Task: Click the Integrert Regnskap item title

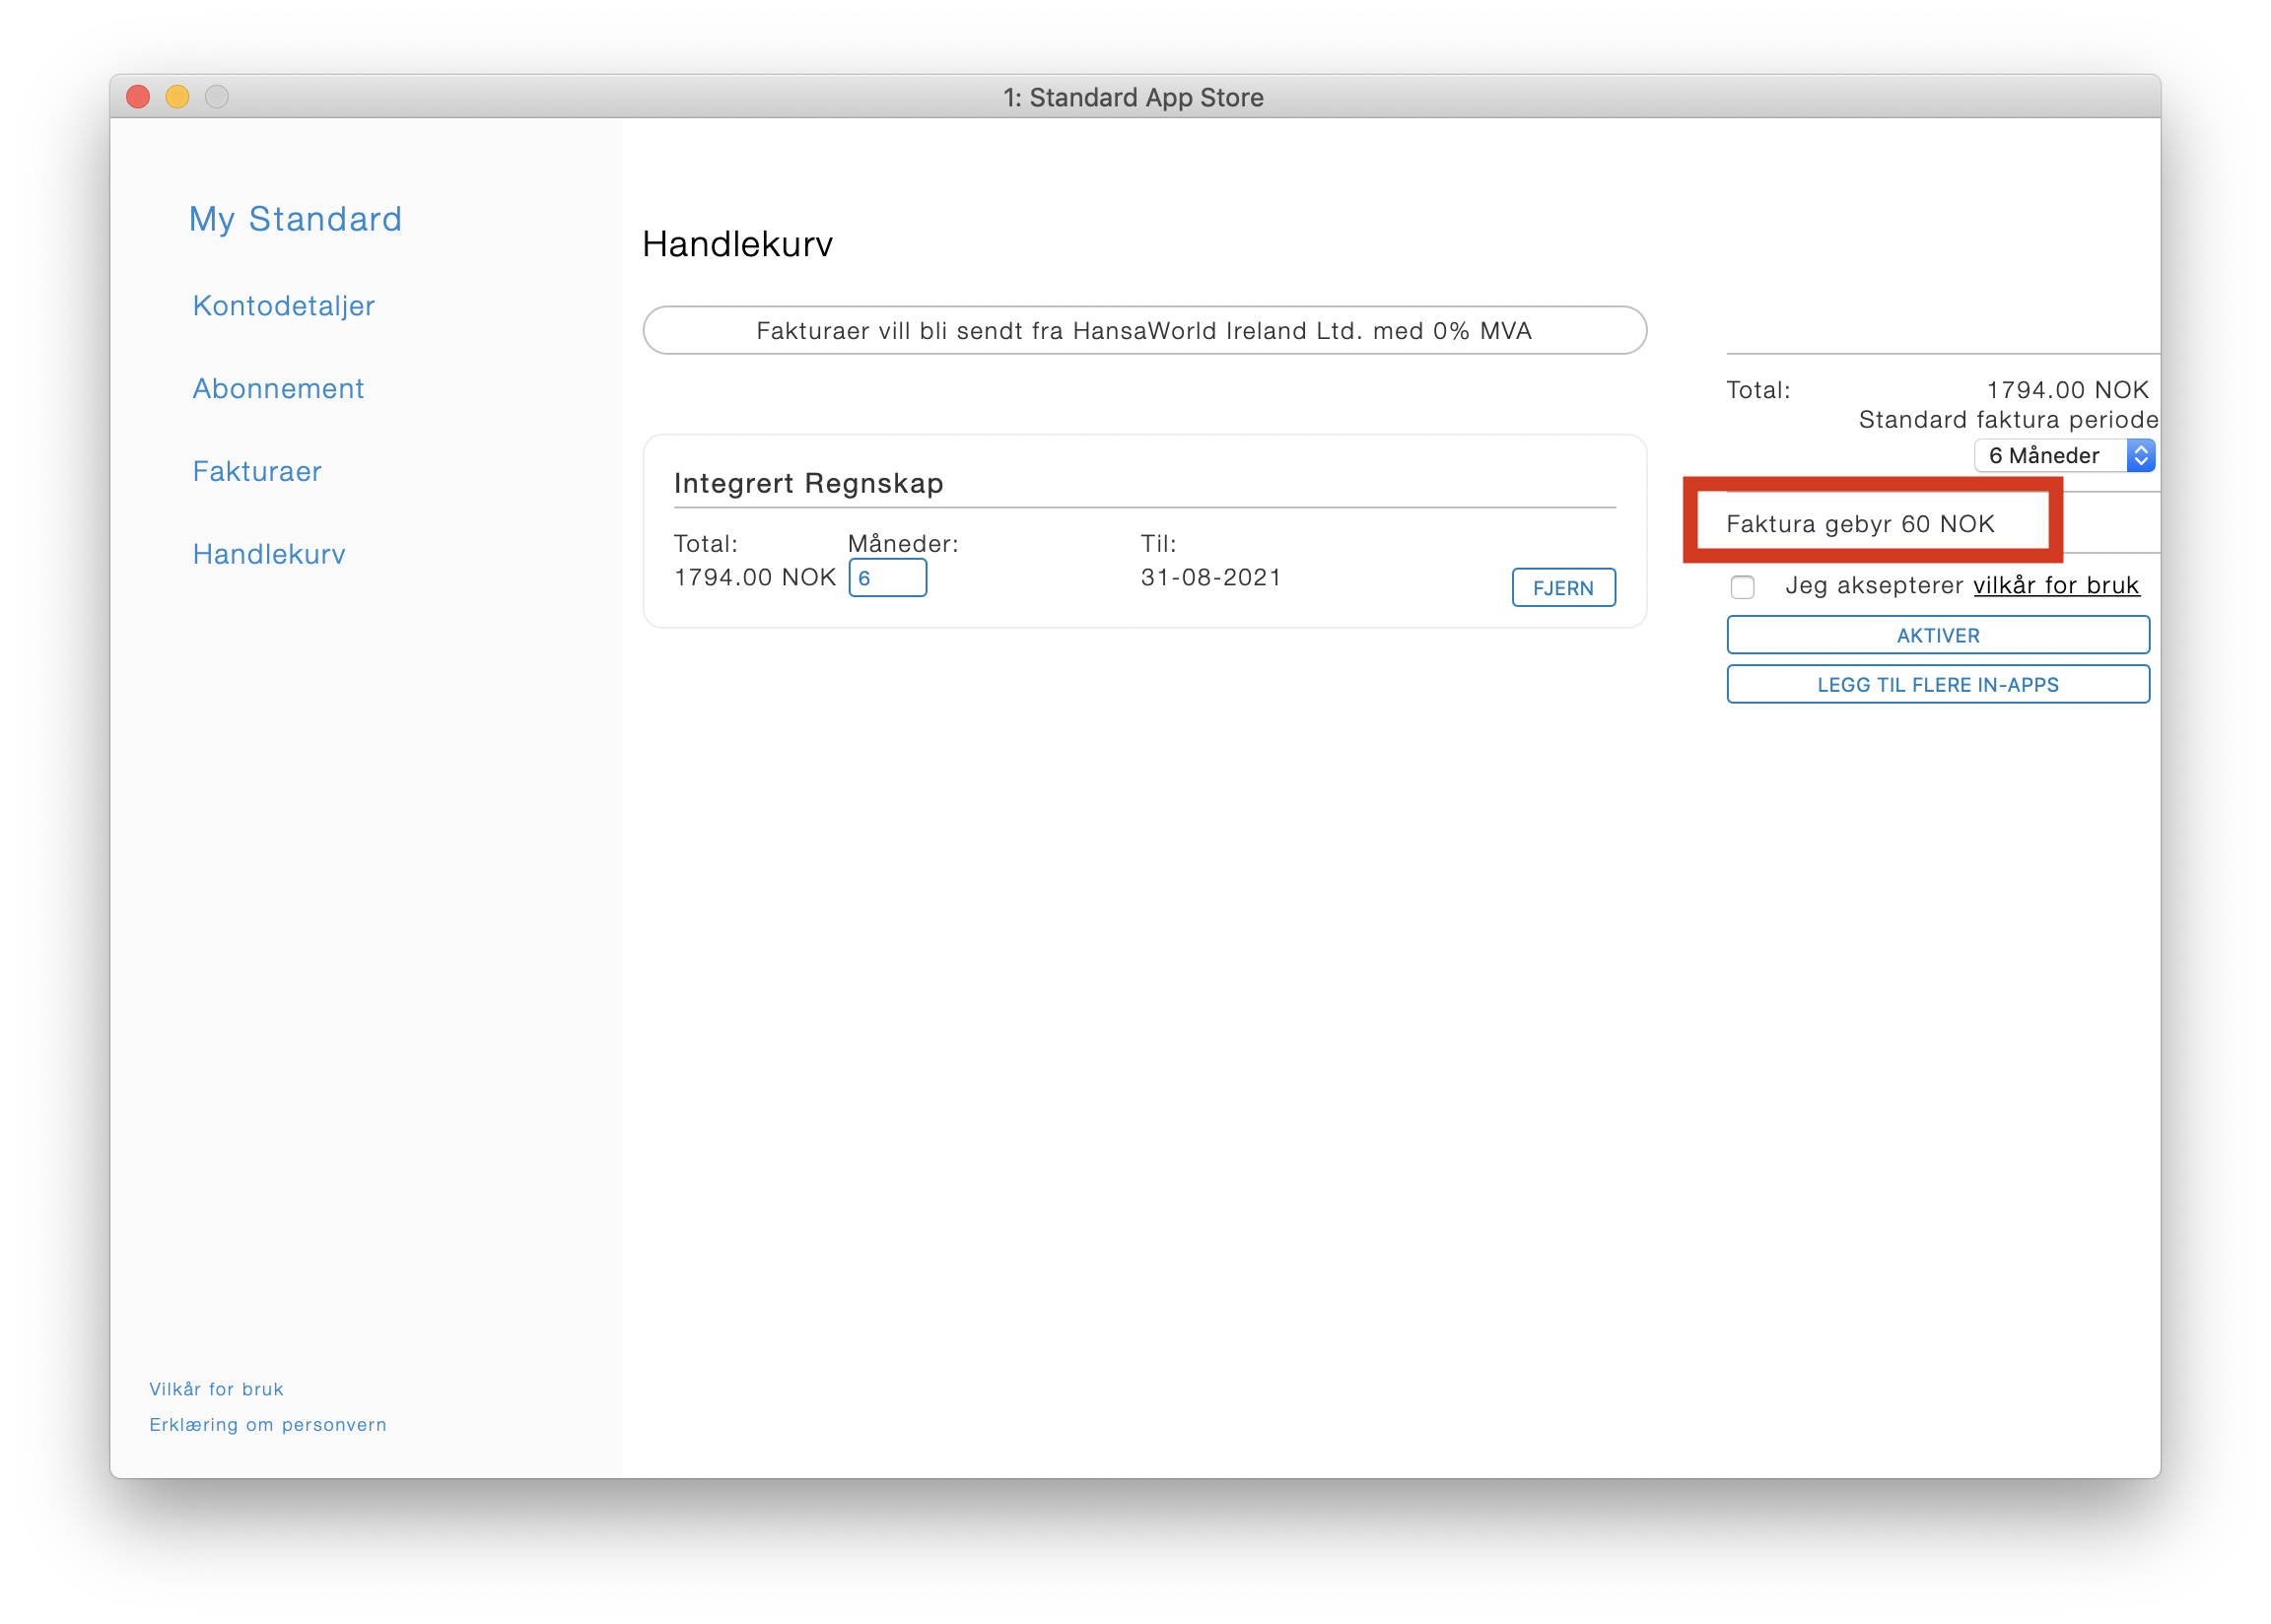Action: [x=808, y=483]
